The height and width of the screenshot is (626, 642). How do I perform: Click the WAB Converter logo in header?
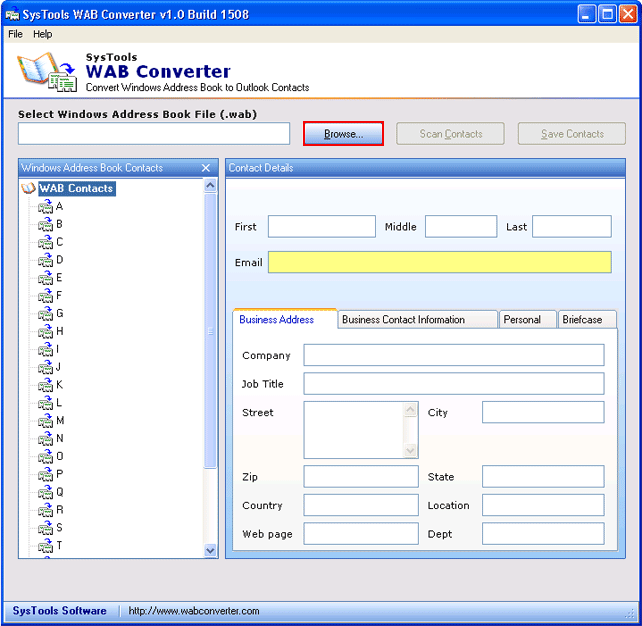click(46, 71)
